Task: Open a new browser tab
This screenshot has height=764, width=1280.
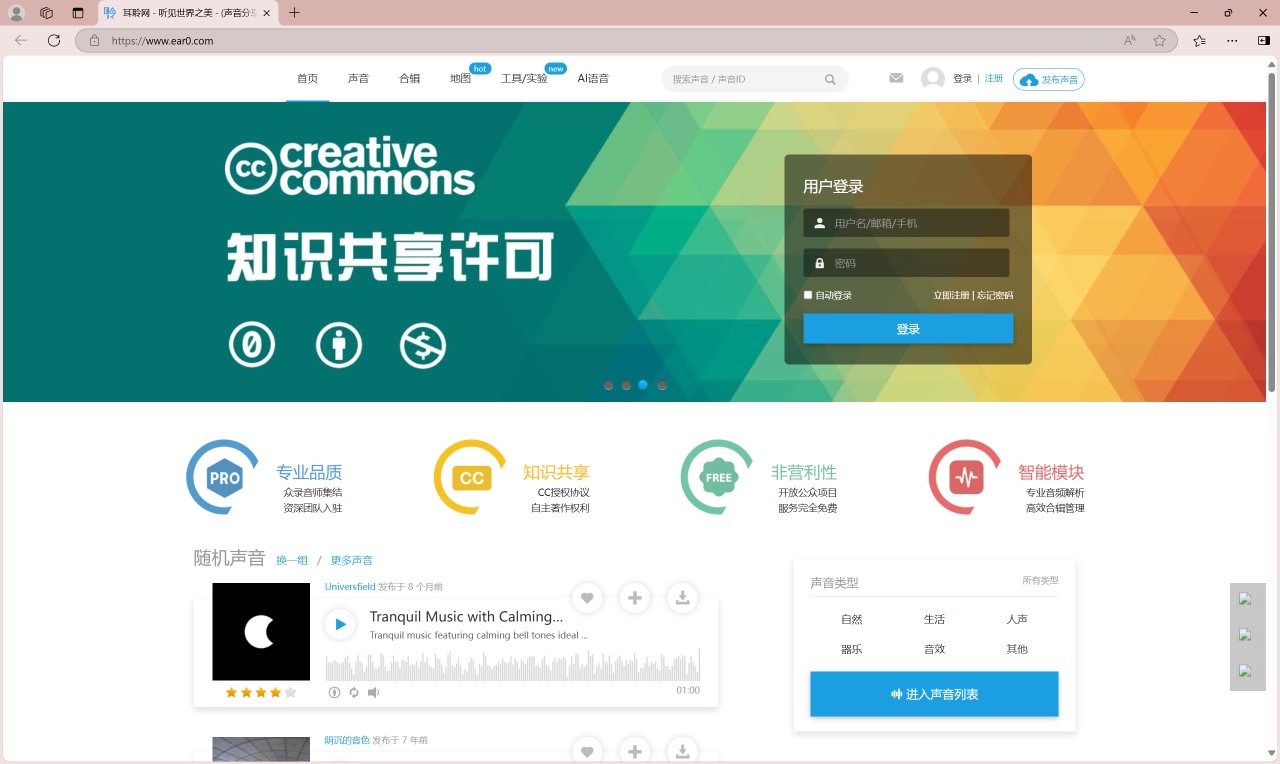Action: click(294, 13)
